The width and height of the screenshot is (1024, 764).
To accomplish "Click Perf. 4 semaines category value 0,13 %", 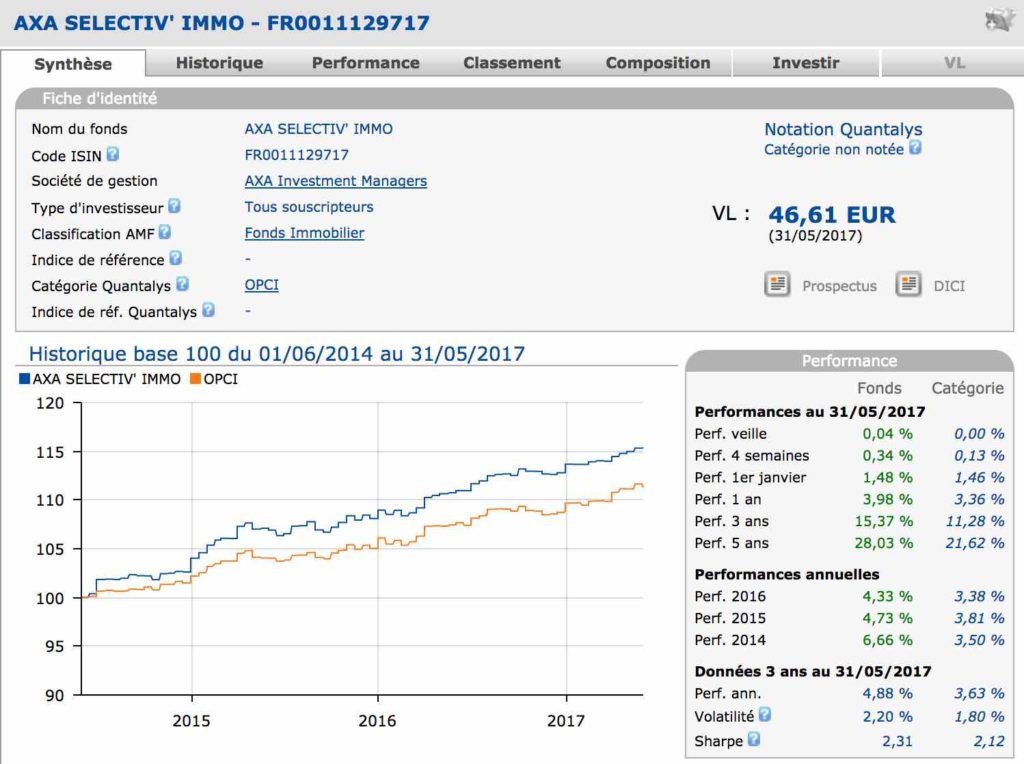I will pos(979,455).
